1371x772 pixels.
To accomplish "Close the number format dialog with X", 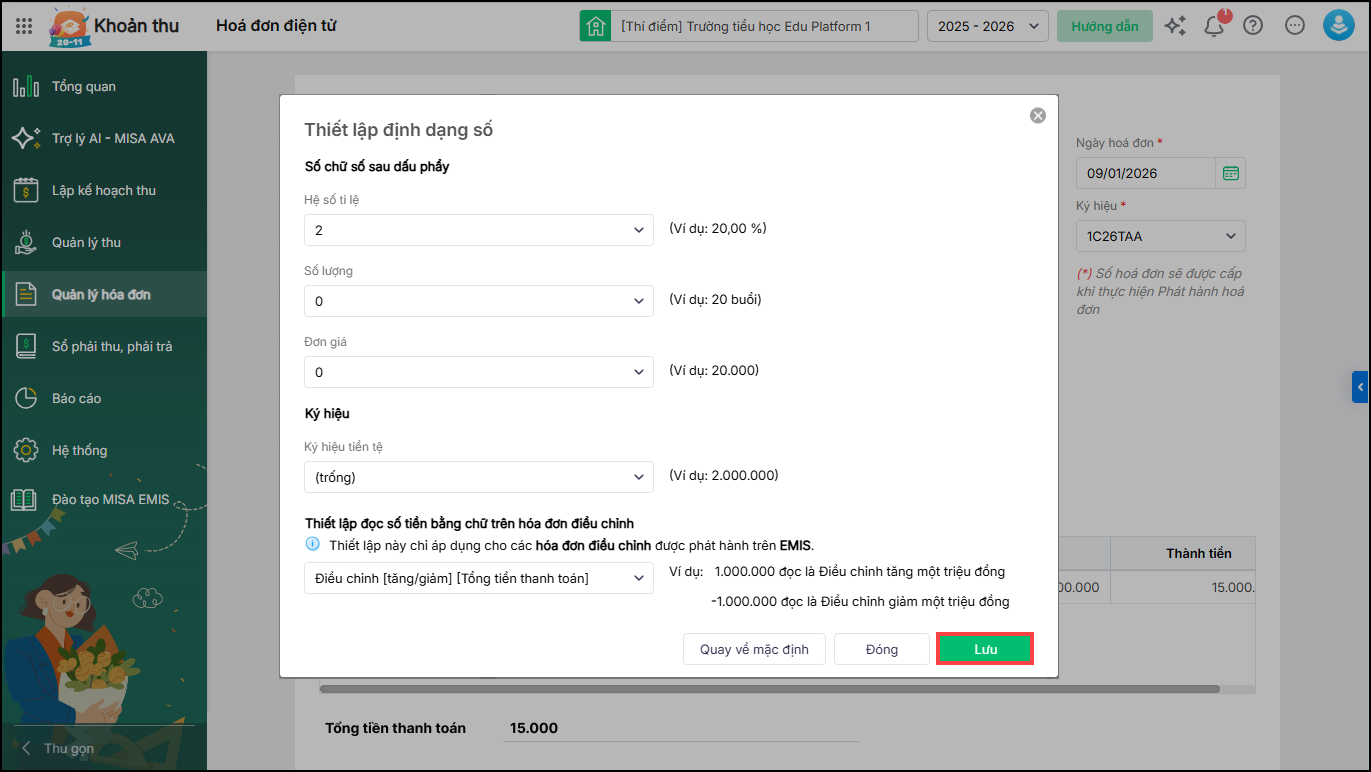I will coord(1038,116).
